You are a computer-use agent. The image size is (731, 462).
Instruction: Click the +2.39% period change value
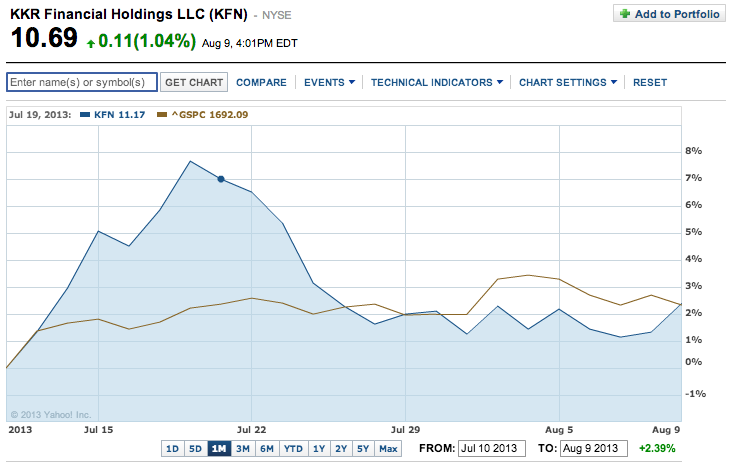(657, 448)
